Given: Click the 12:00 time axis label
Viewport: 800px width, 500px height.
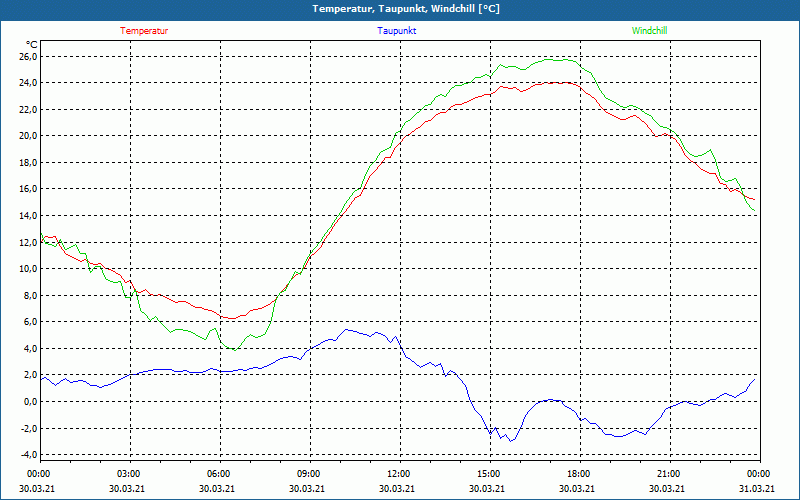Looking at the screenshot, I should click(399, 473).
